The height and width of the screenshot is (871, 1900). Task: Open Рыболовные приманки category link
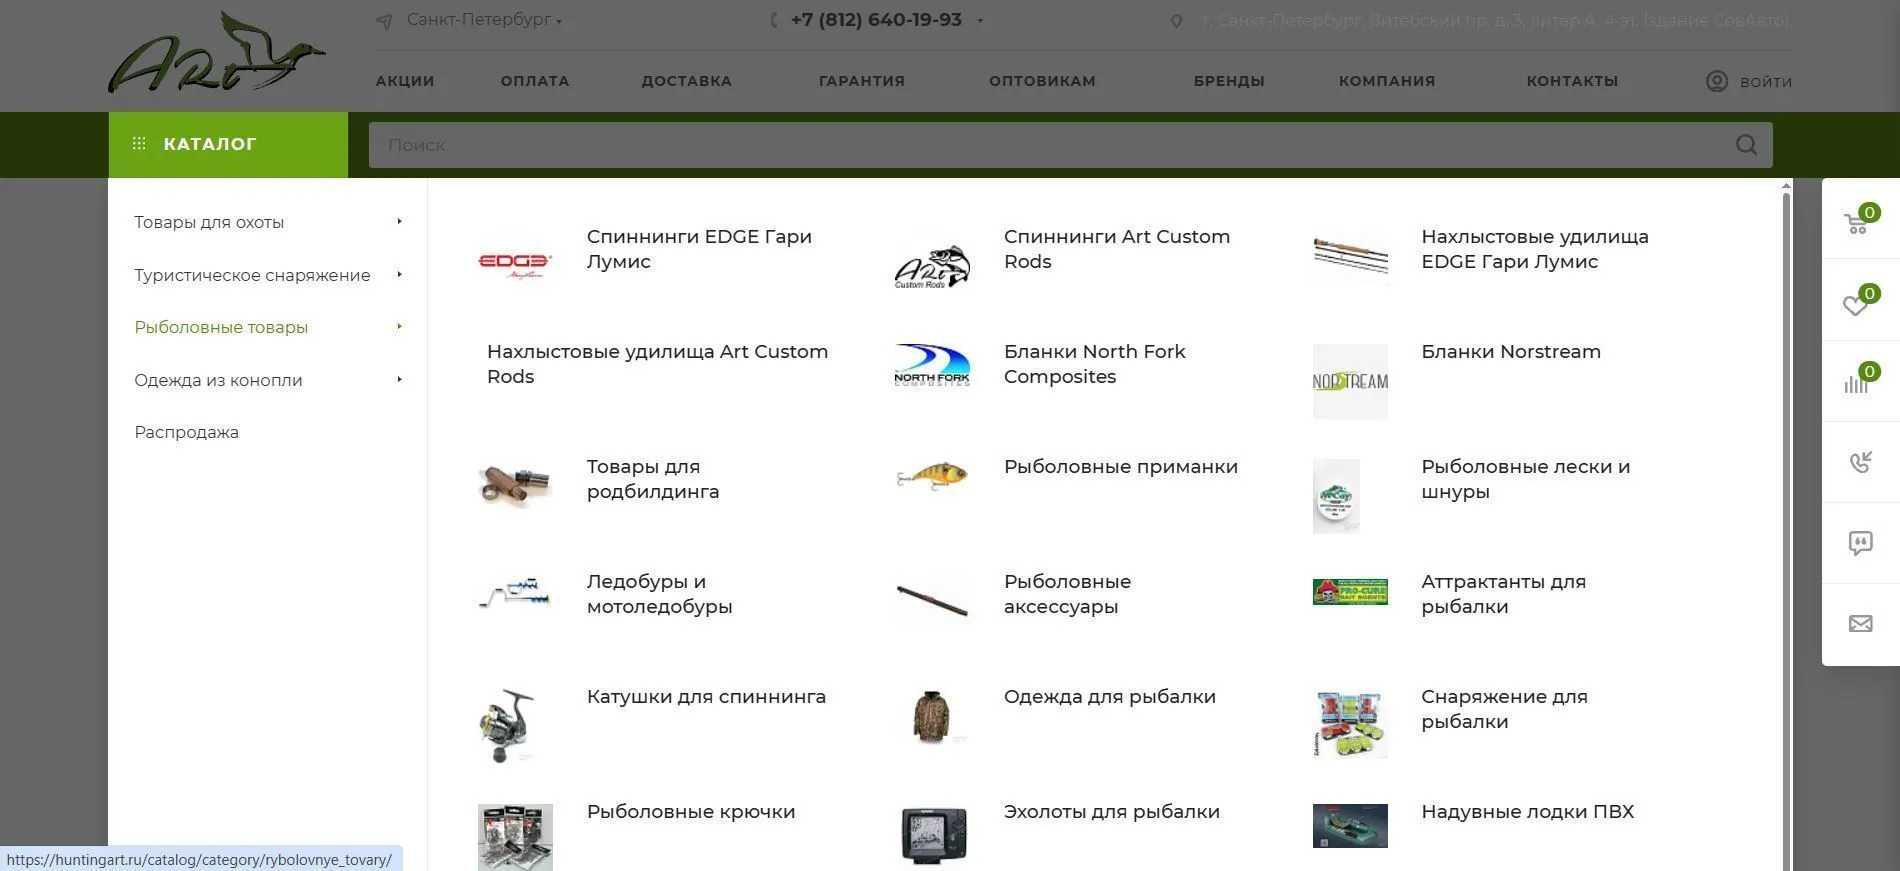[x=1120, y=467]
